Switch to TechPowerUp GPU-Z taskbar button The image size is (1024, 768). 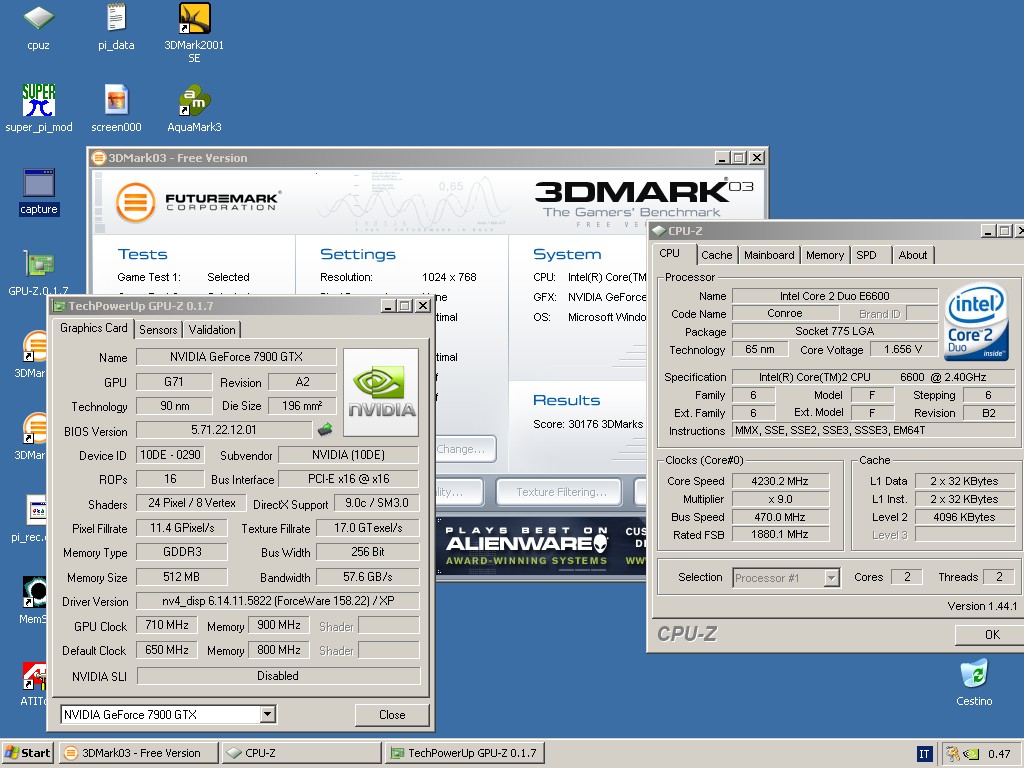click(x=464, y=753)
